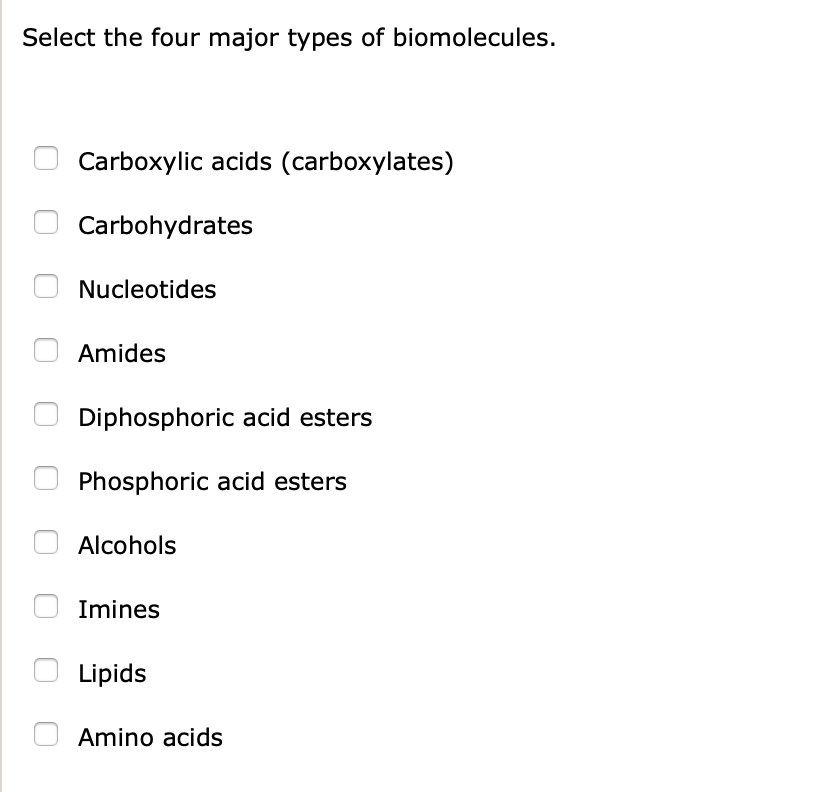Select the Amino acids answer label
Screen dimensions: 830x792
pyautogui.click(x=150, y=738)
